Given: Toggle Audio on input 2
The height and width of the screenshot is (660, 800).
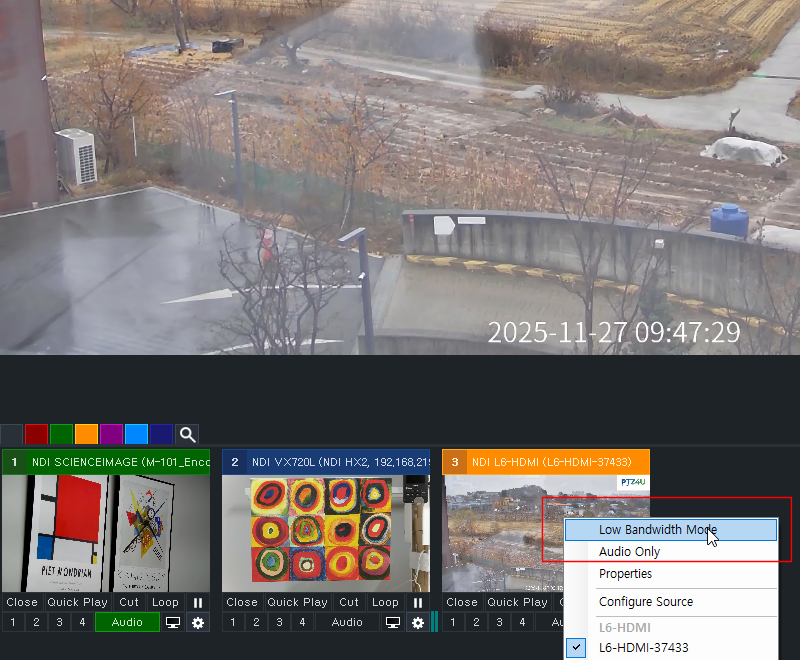Looking at the screenshot, I should tap(347, 623).
